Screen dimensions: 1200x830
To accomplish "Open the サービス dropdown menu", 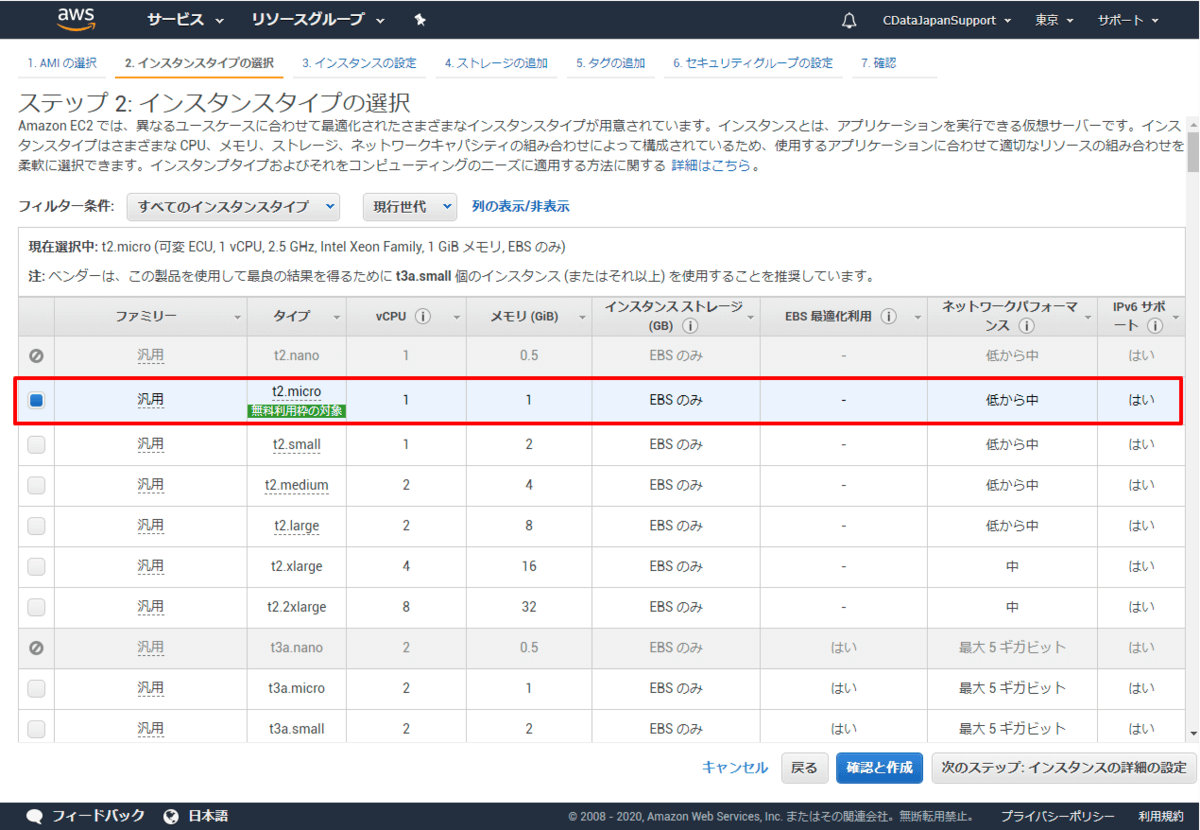I will tap(185, 20).
